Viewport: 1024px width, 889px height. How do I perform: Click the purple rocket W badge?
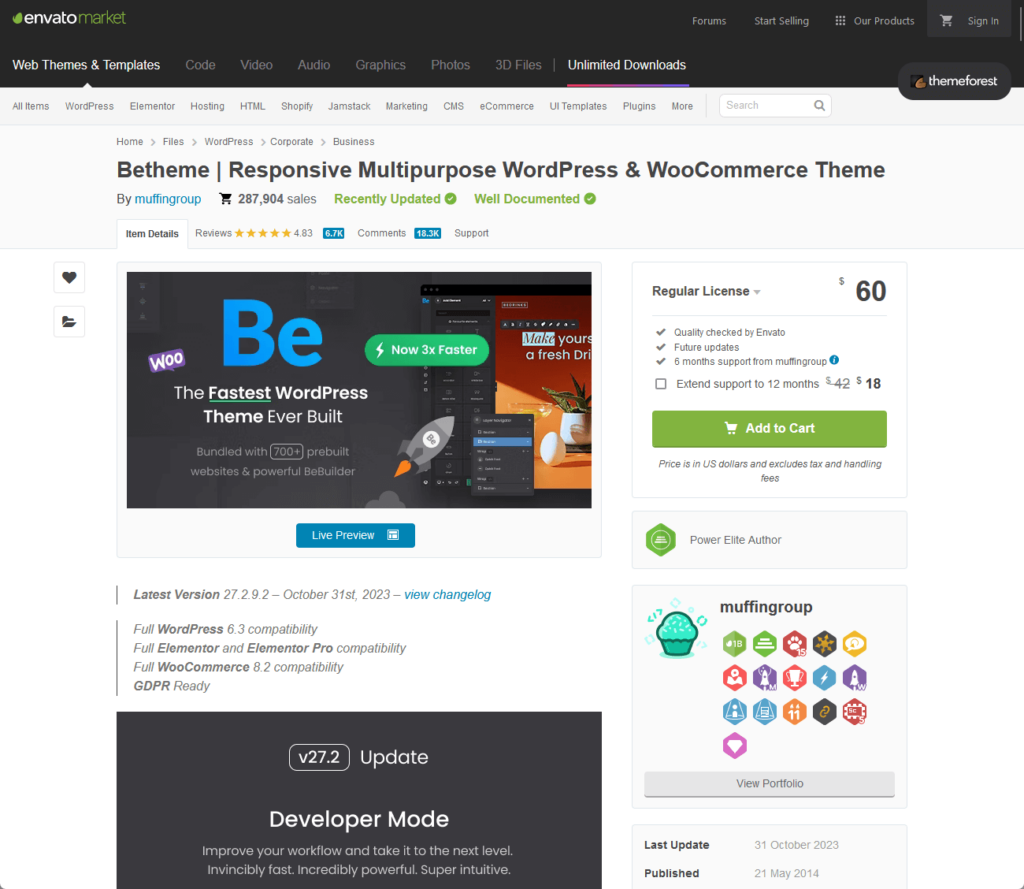[x=855, y=678]
